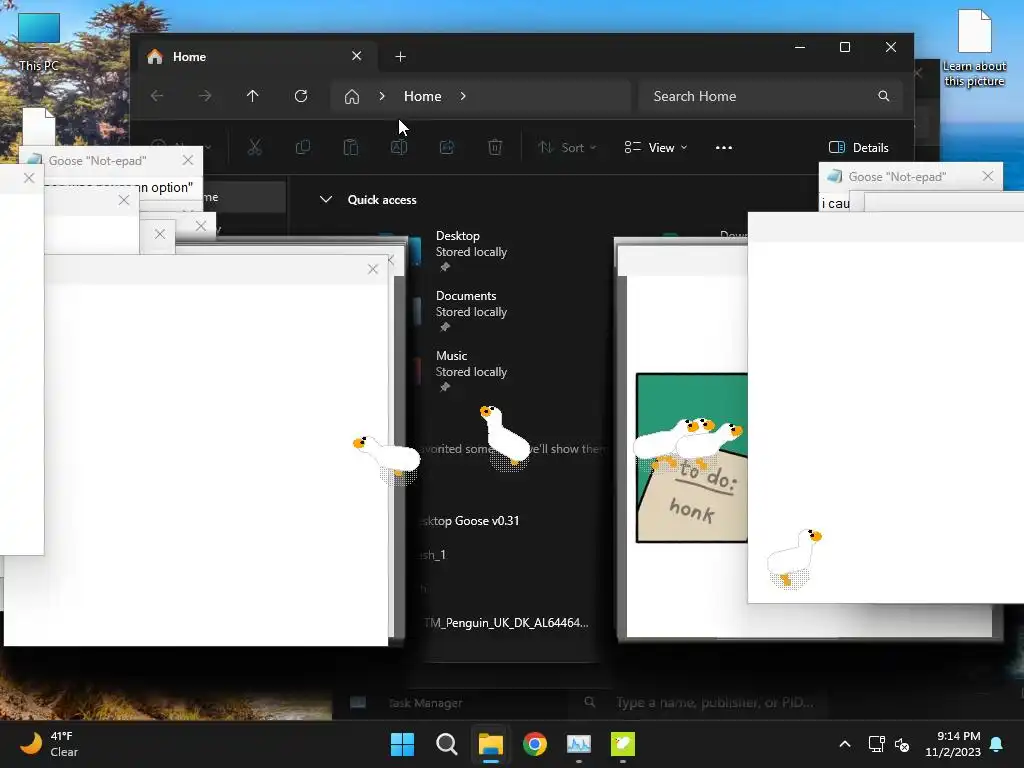The width and height of the screenshot is (1024, 768).
Task: Click File Explorer in the taskbar
Action: coord(490,744)
